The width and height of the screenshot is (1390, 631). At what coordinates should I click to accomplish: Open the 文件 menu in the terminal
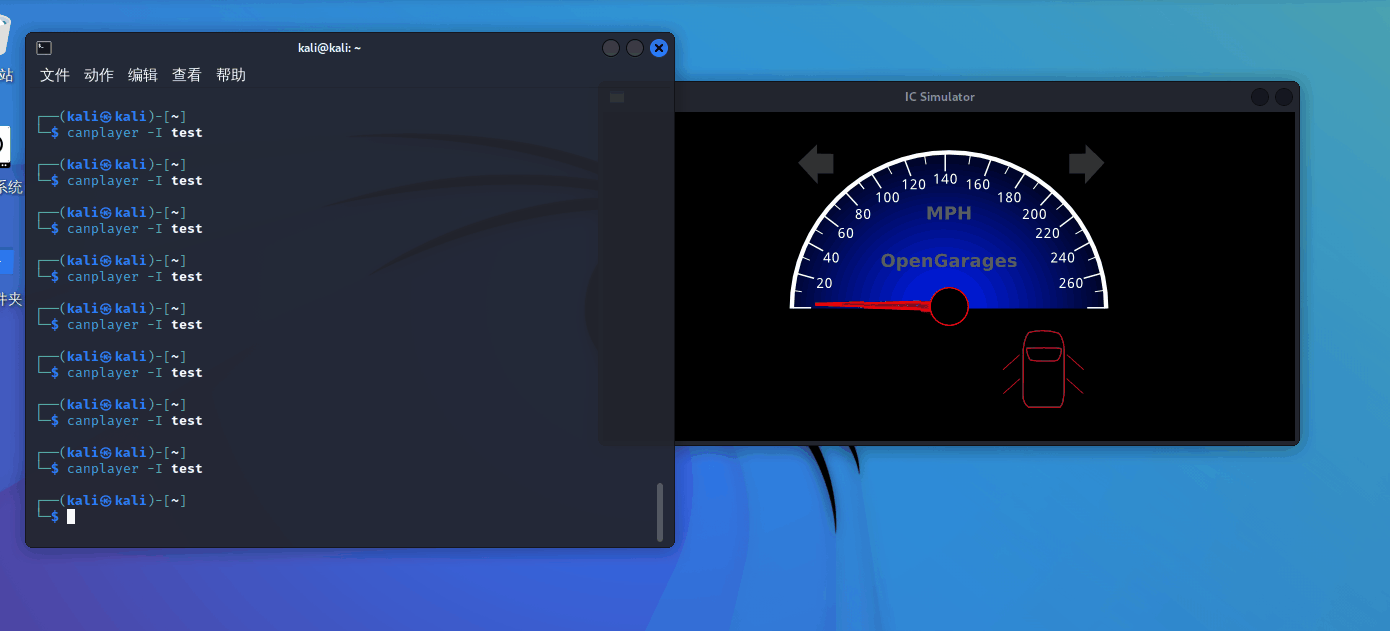click(55, 75)
